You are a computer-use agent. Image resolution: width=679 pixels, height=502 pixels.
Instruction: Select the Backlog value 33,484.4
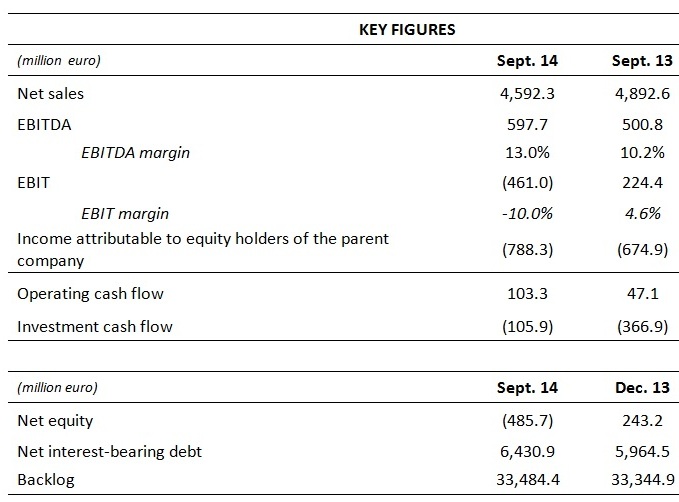click(524, 480)
